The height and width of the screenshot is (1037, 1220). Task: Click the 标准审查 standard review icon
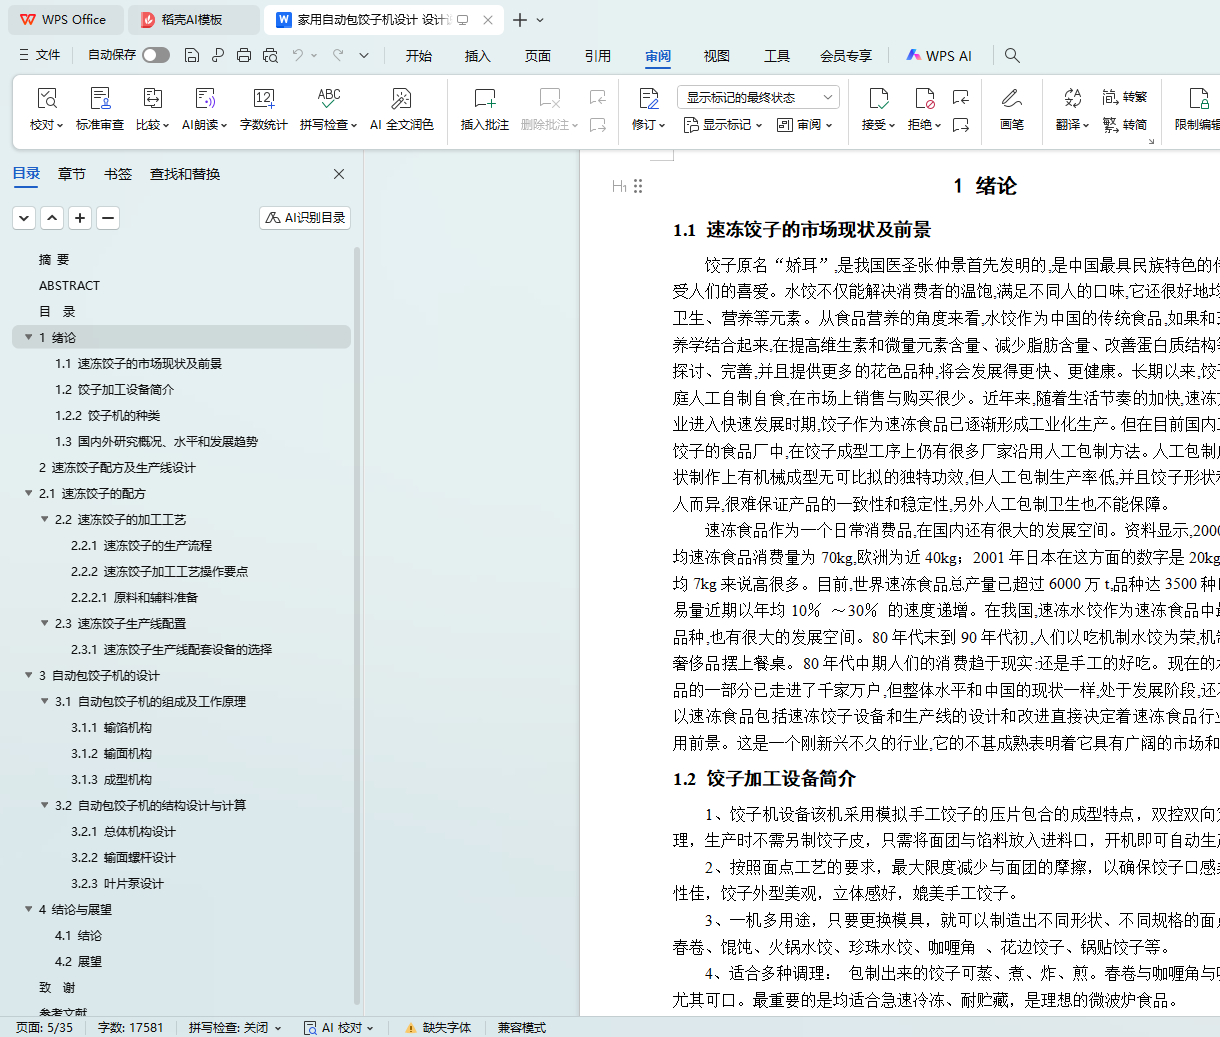[100, 108]
